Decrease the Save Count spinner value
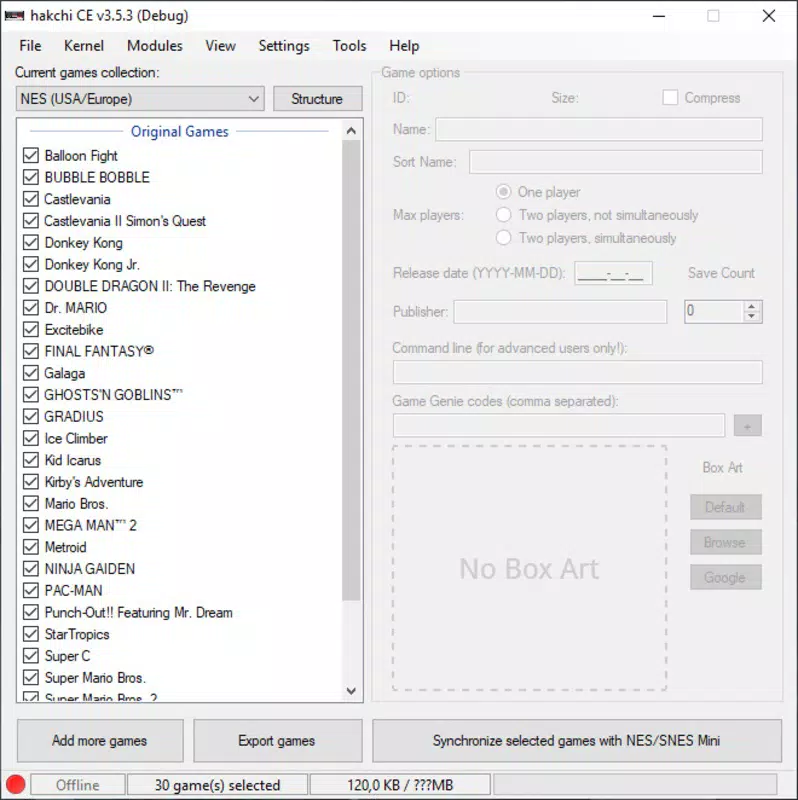The image size is (798, 800). (x=751, y=316)
